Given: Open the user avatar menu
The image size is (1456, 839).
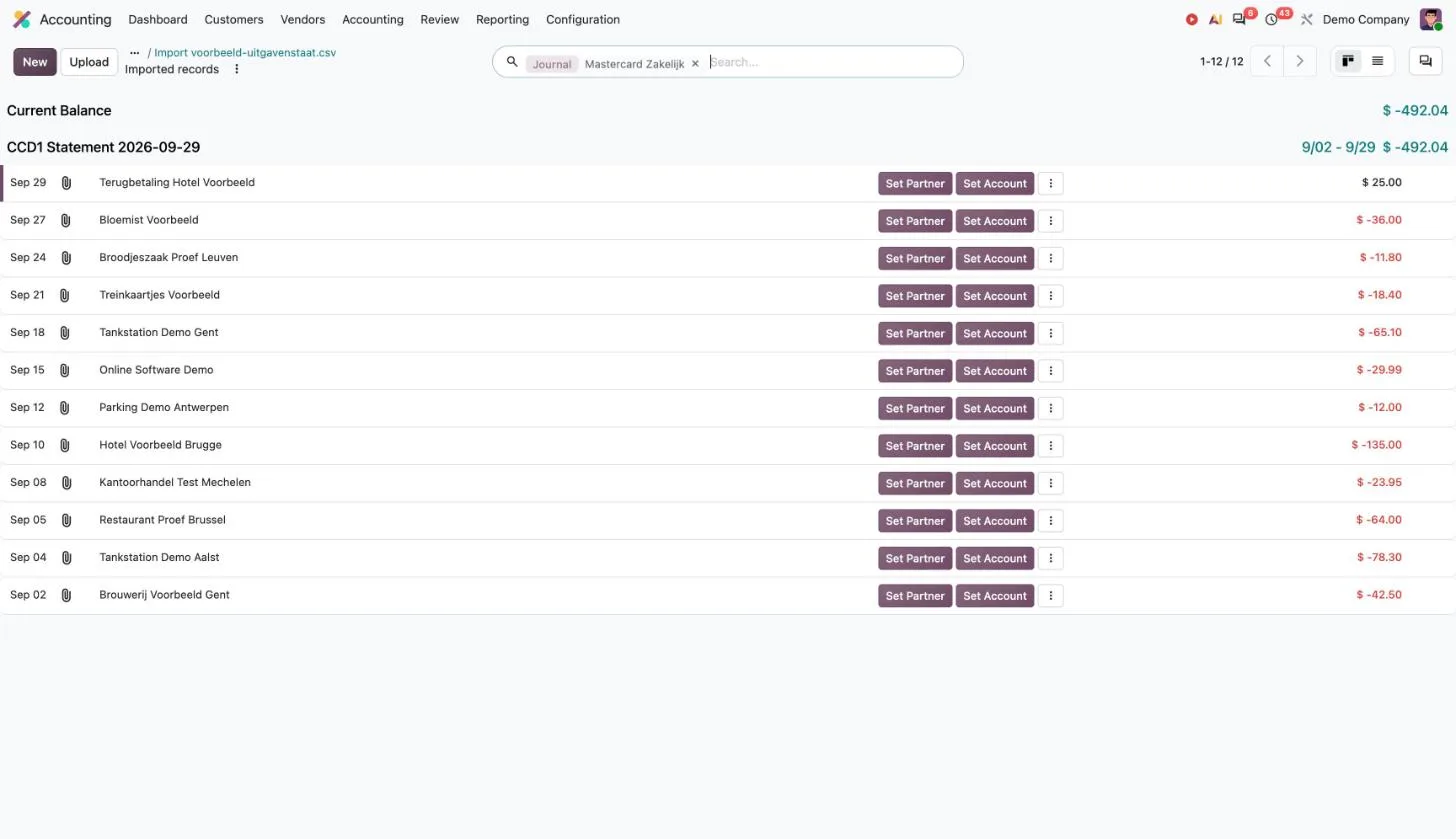Looking at the screenshot, I should pos(1431,19).
